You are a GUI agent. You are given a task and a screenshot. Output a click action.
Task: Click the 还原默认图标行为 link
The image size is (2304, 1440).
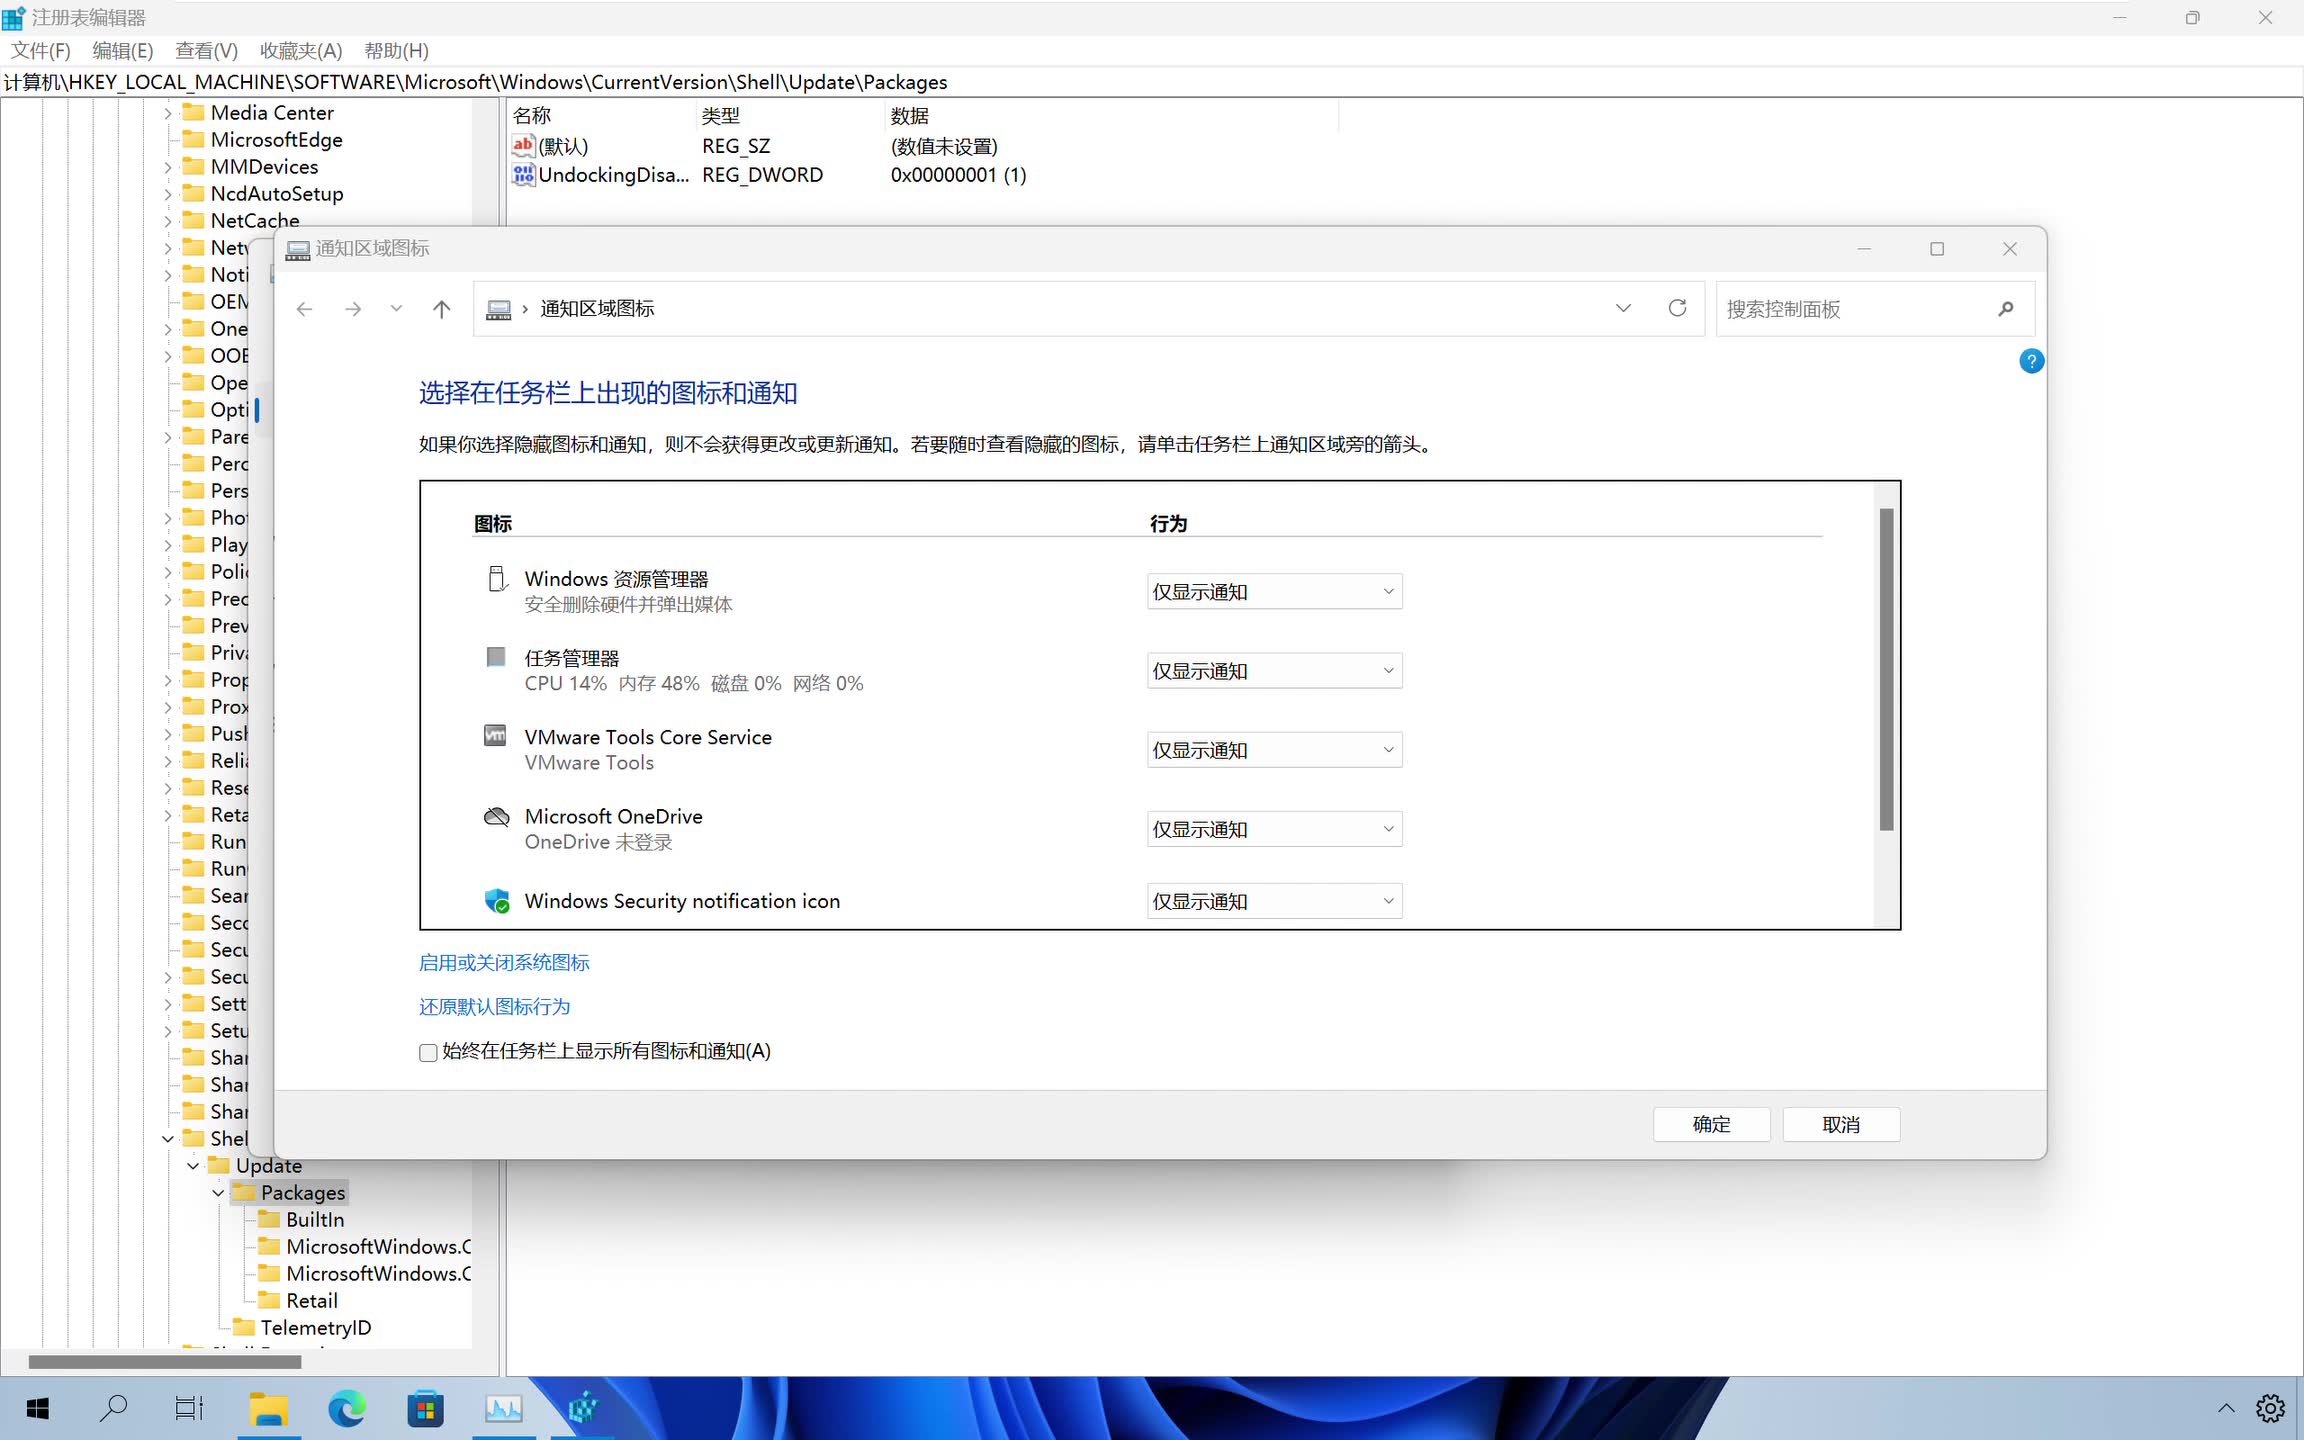pos(494,1006)
